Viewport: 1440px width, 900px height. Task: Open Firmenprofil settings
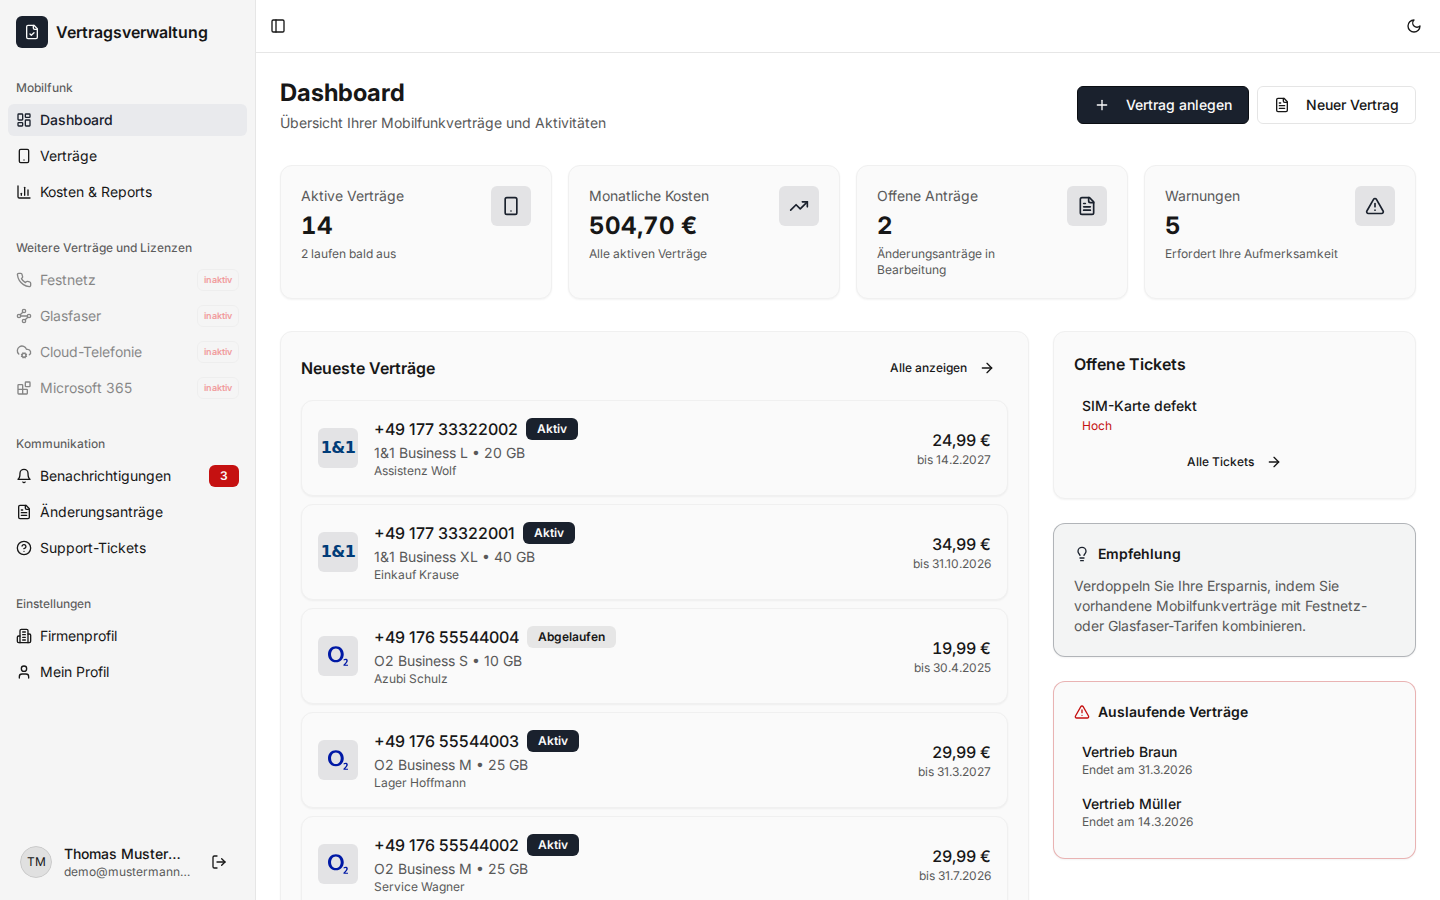(127, 636)
